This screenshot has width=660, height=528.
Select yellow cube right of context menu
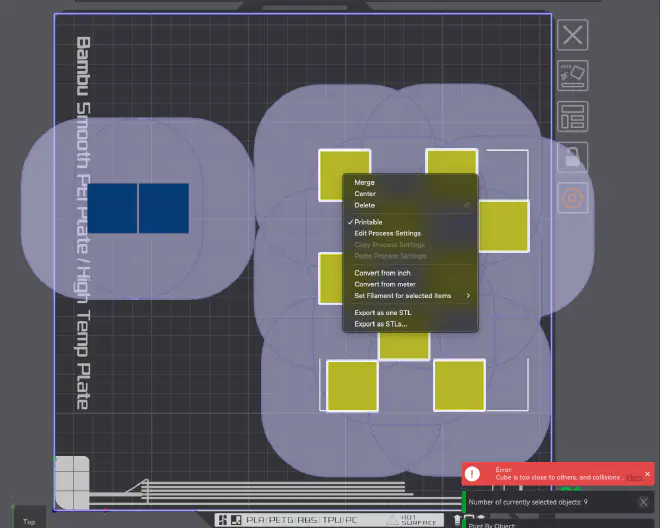[x=504, y=226]
